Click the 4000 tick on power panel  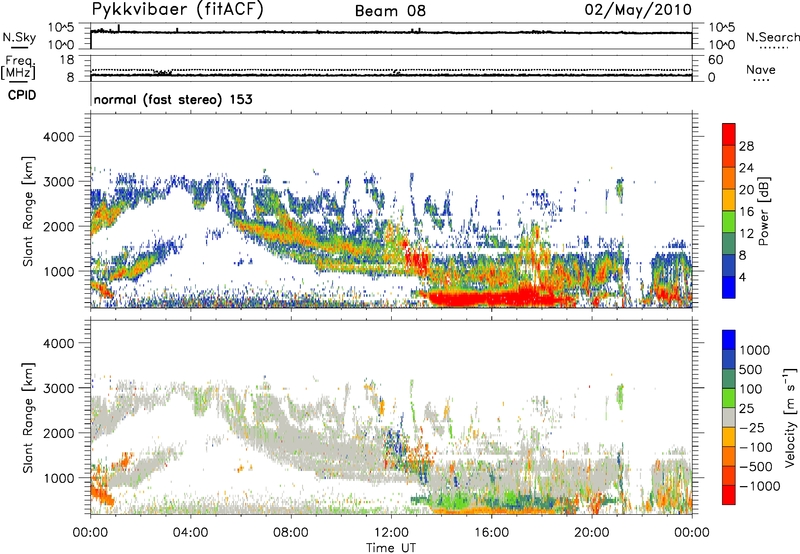pos(58,137)
